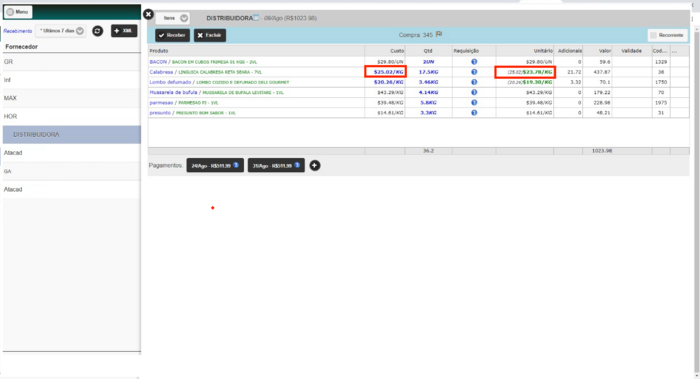This screenshot has height=379, width=700.
Task: Sort by the Qtd column header
Action: click(429, 51)
